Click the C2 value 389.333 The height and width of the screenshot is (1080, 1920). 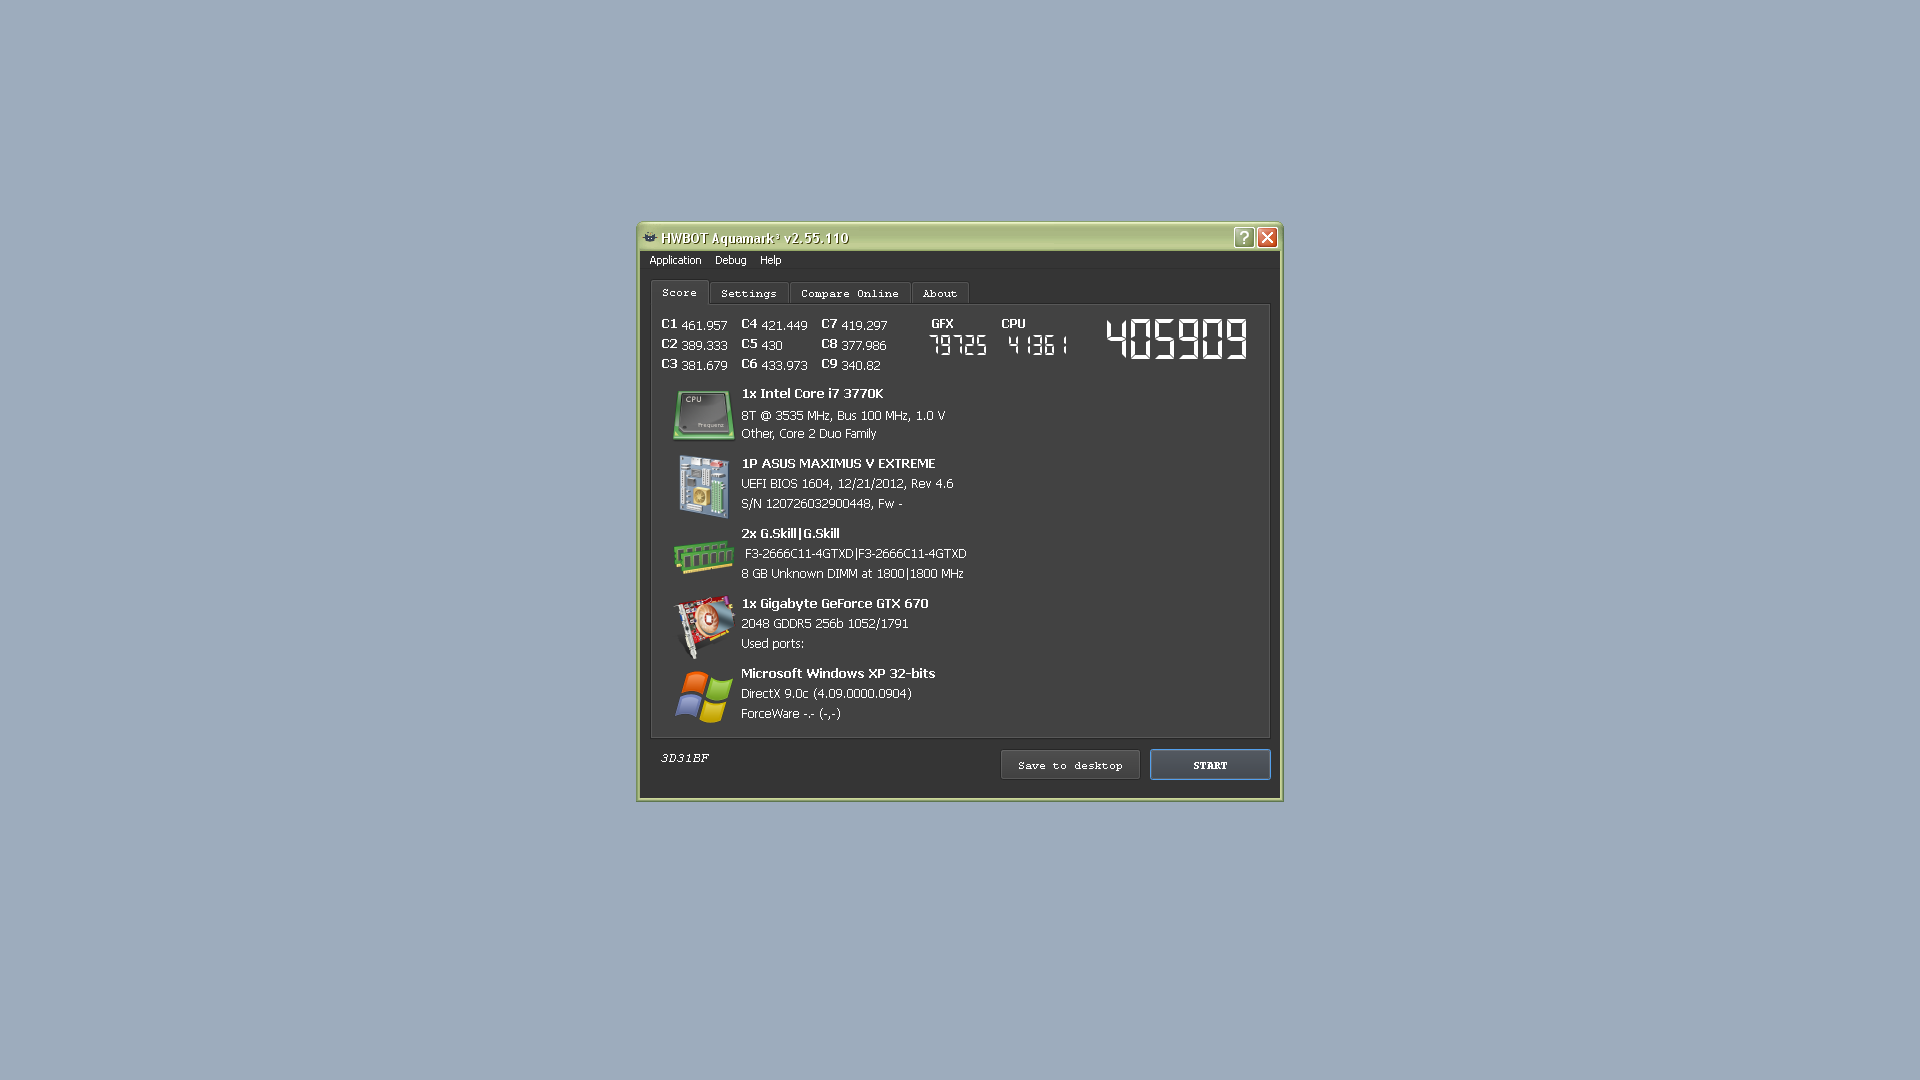[704, 345]
